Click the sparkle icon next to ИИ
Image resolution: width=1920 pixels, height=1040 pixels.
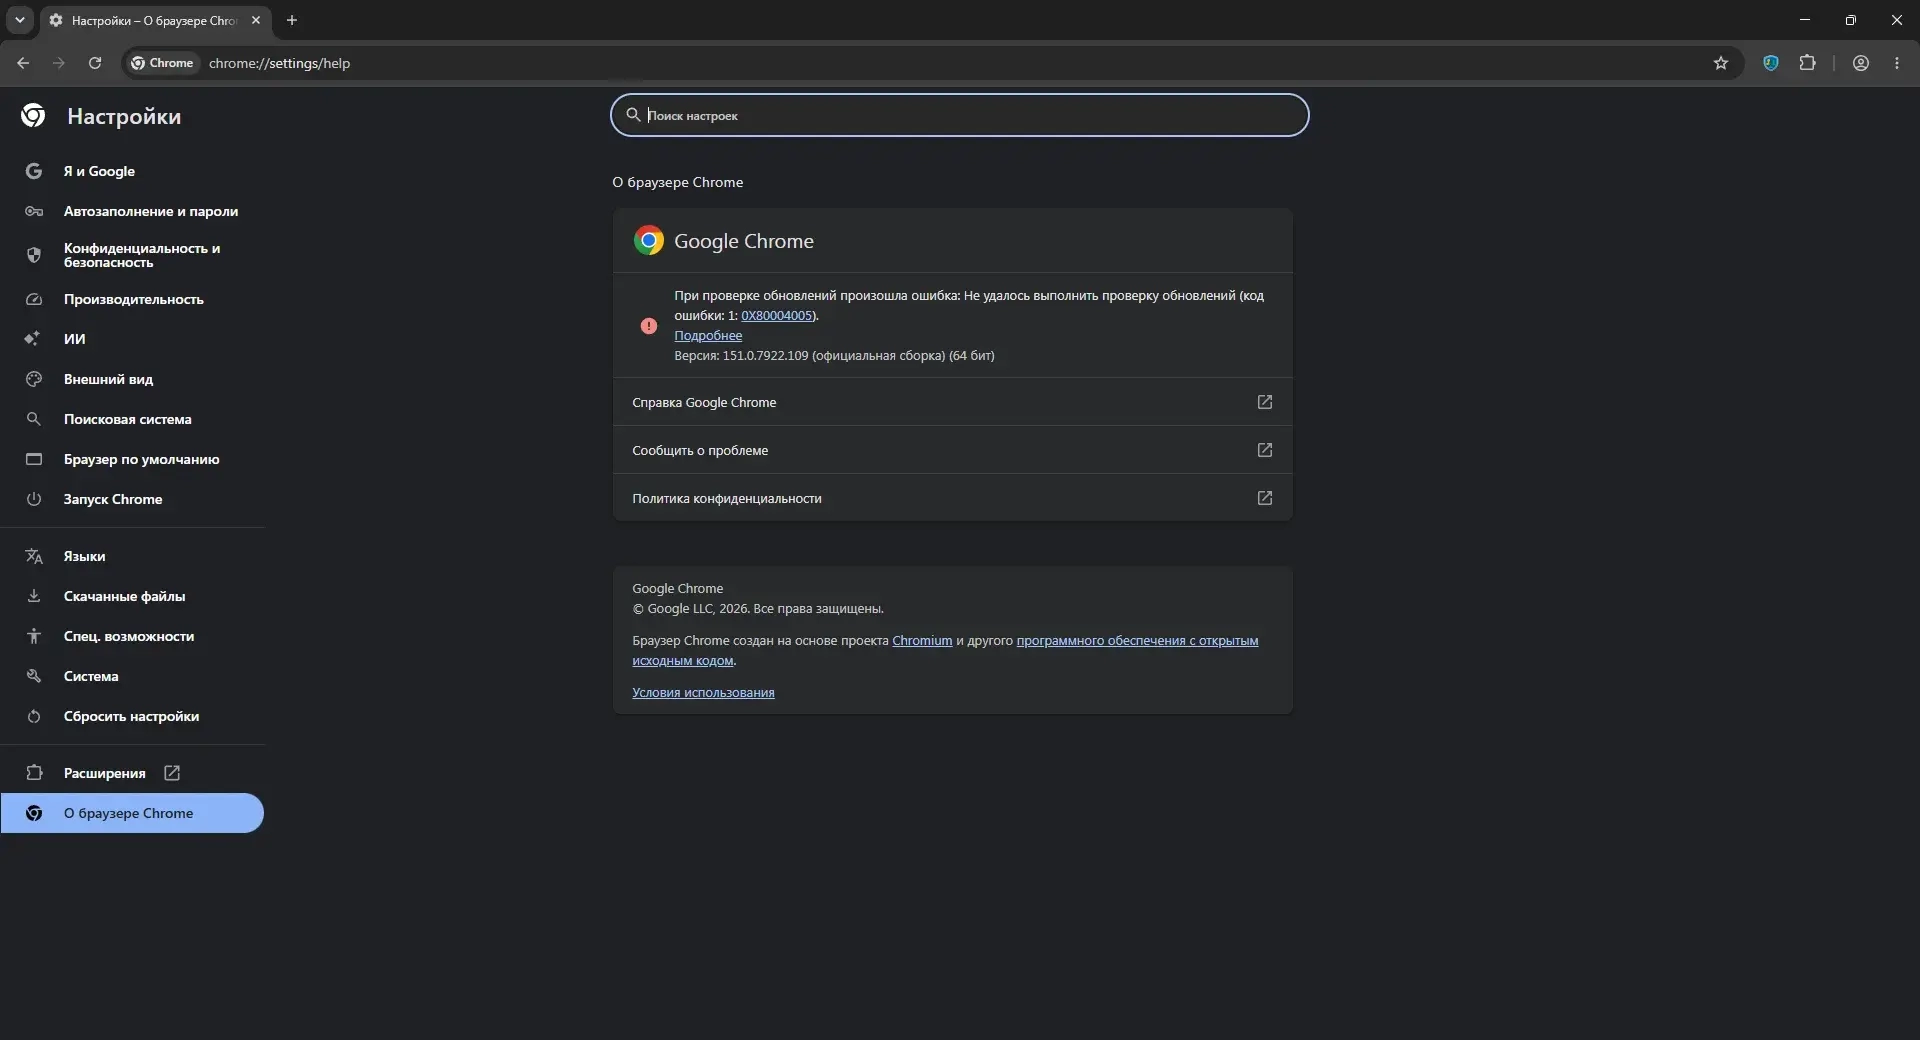[33, 339]
